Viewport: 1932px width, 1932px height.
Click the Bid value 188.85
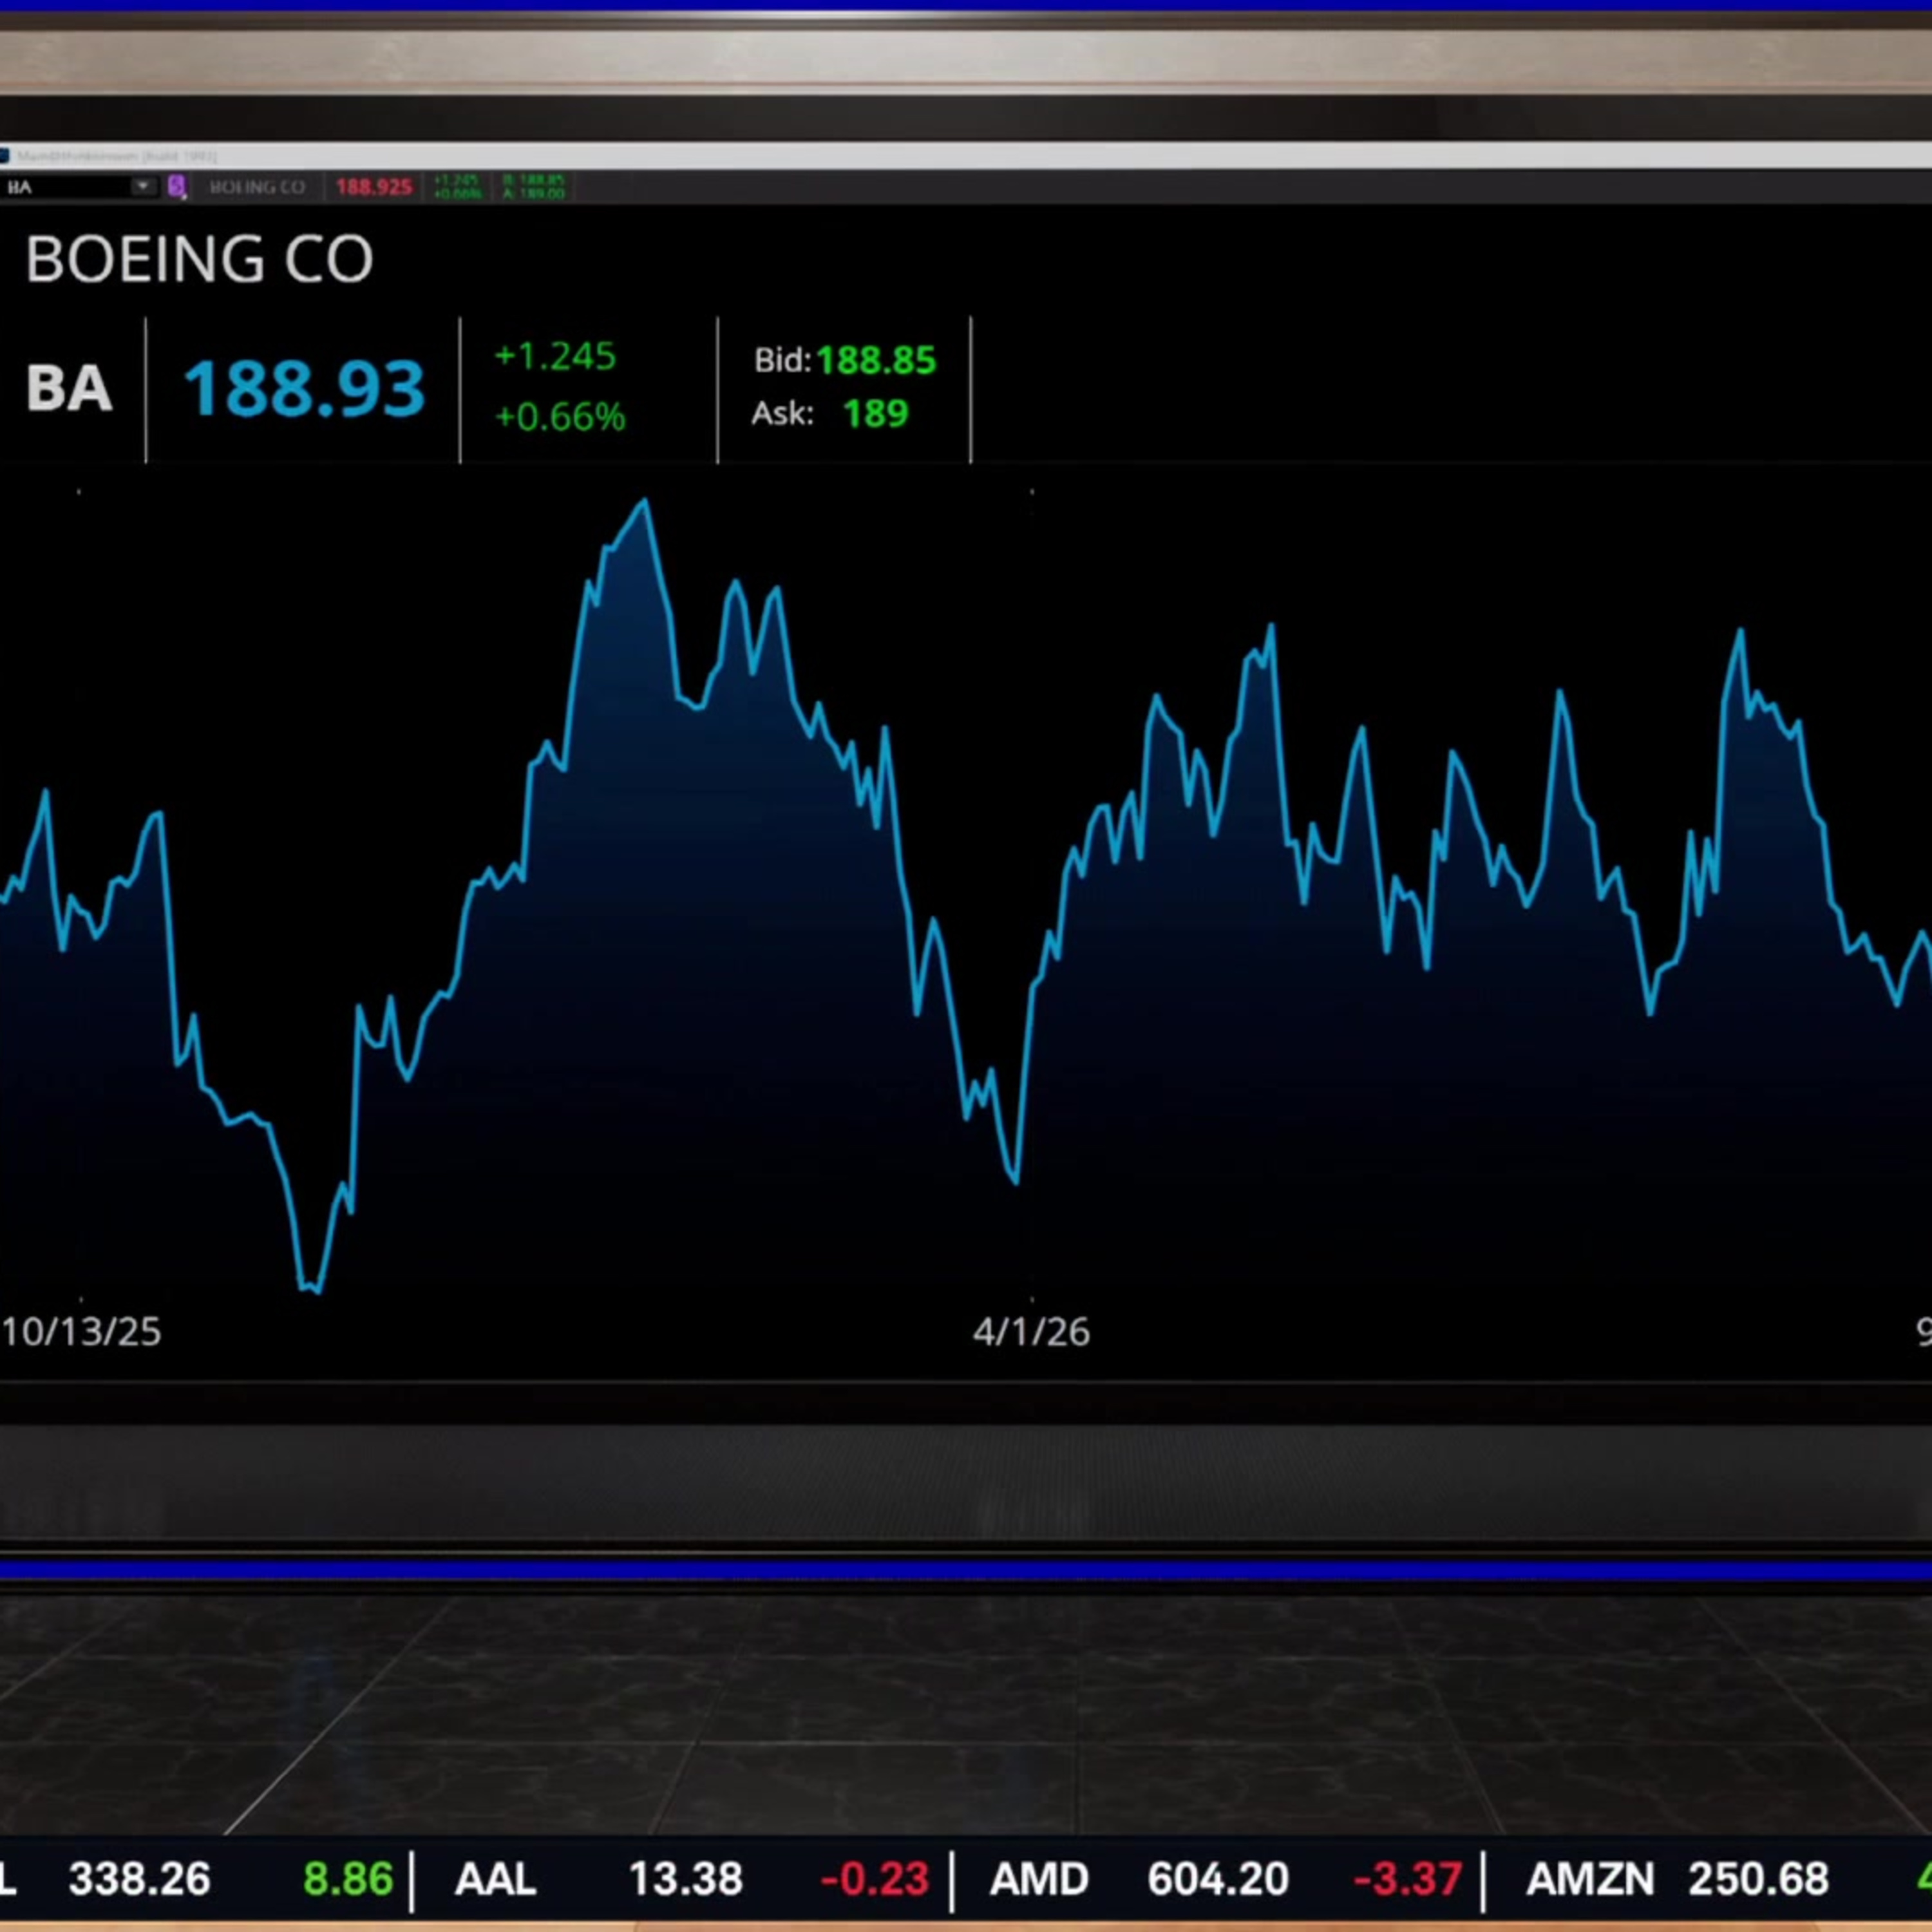tap(876, 360)
